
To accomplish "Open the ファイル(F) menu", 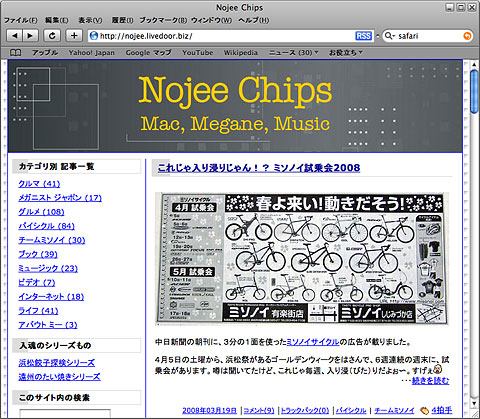I will [21, 20].
